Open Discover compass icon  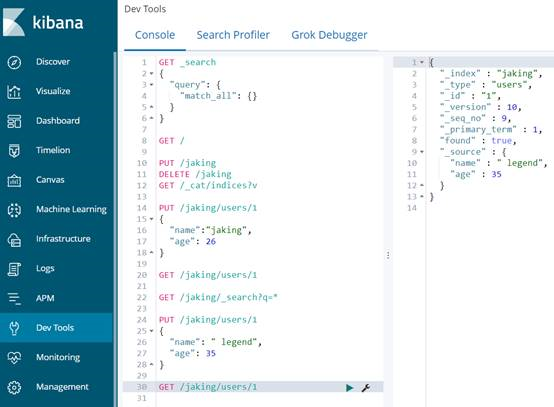(14, 62)
